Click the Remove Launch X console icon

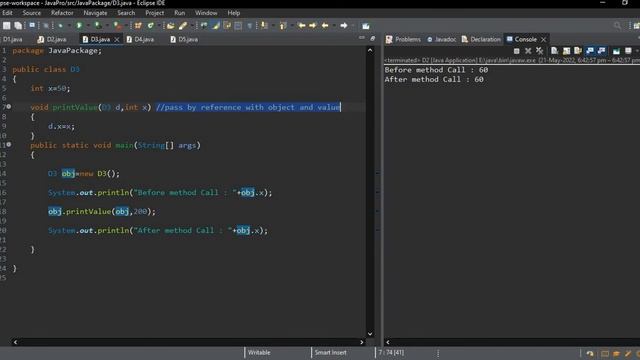coord(528,51)
